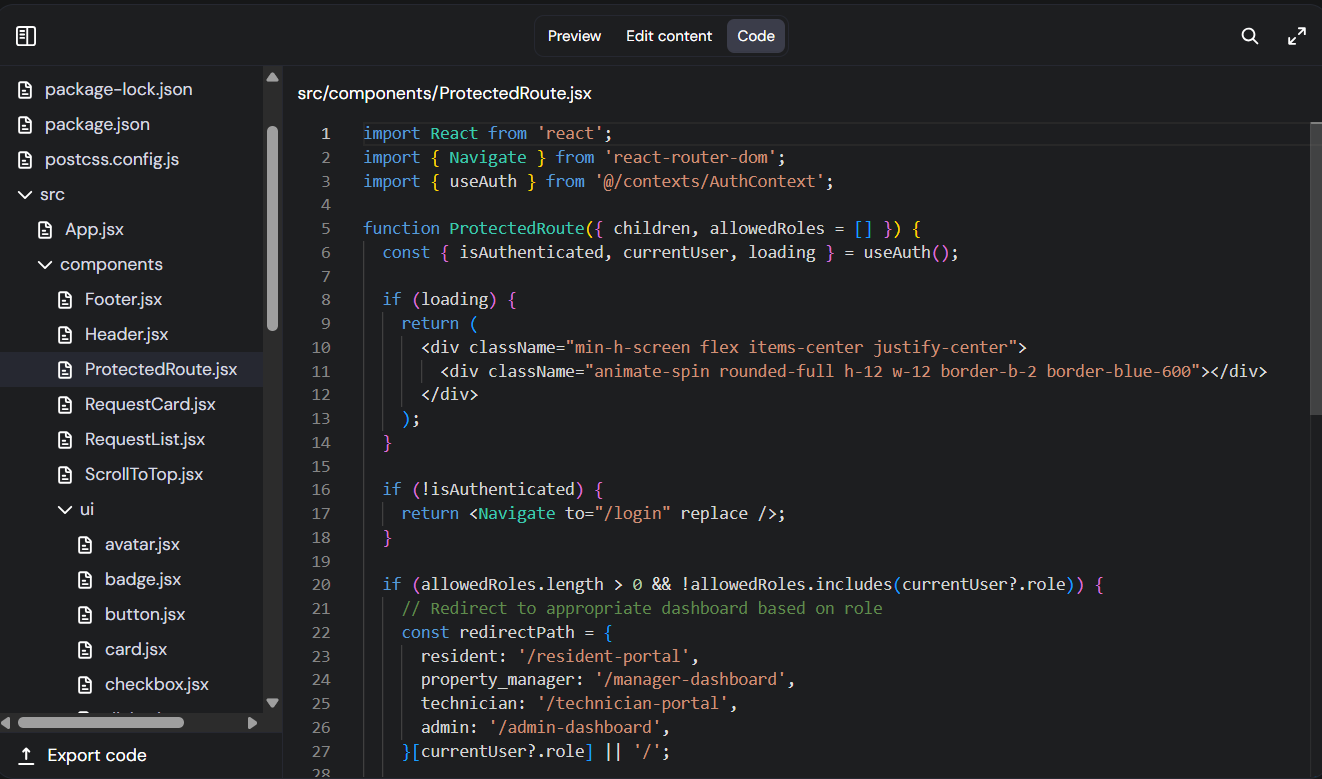This screenshot has width=1322, height=779.
Task: Collapse the src folder chevron
Action: (25, 195)
